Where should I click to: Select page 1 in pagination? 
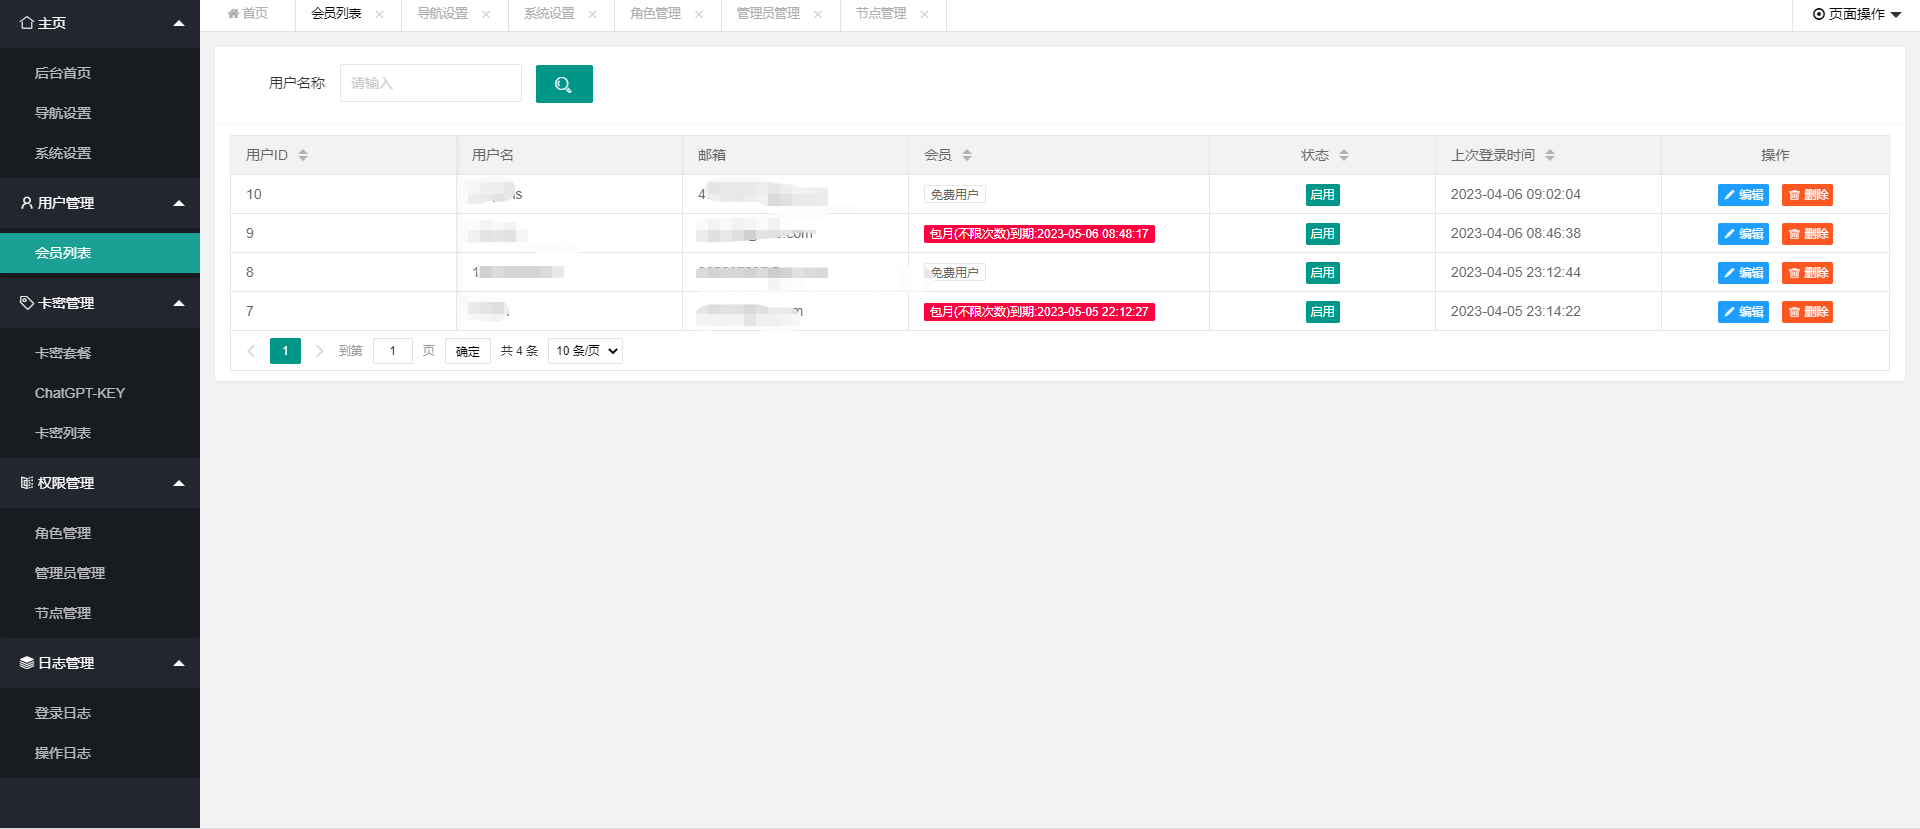[285, 351]
